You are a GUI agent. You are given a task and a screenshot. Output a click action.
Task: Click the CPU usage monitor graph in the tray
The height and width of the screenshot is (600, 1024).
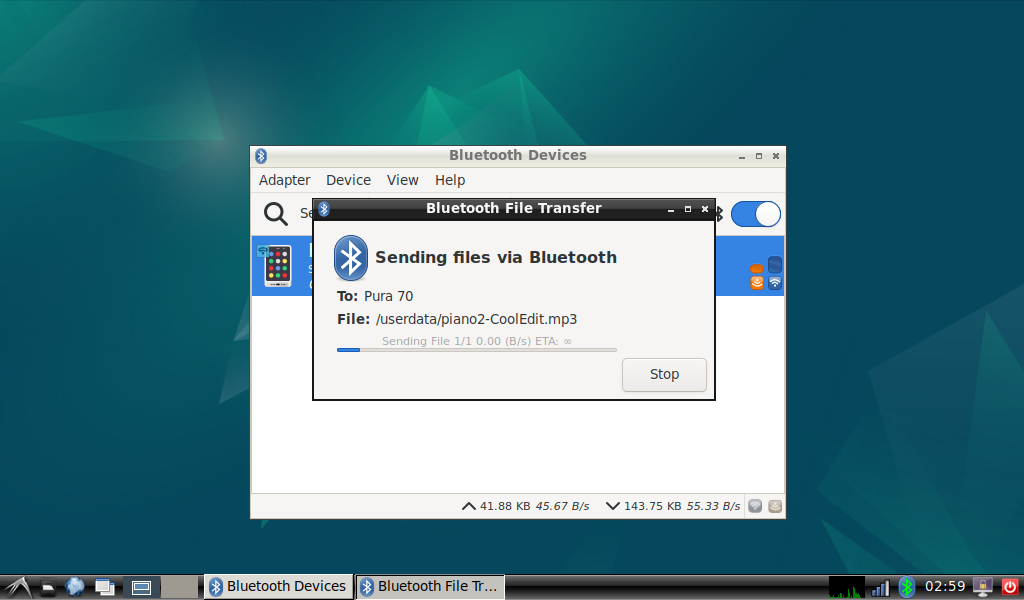[846, 587]
